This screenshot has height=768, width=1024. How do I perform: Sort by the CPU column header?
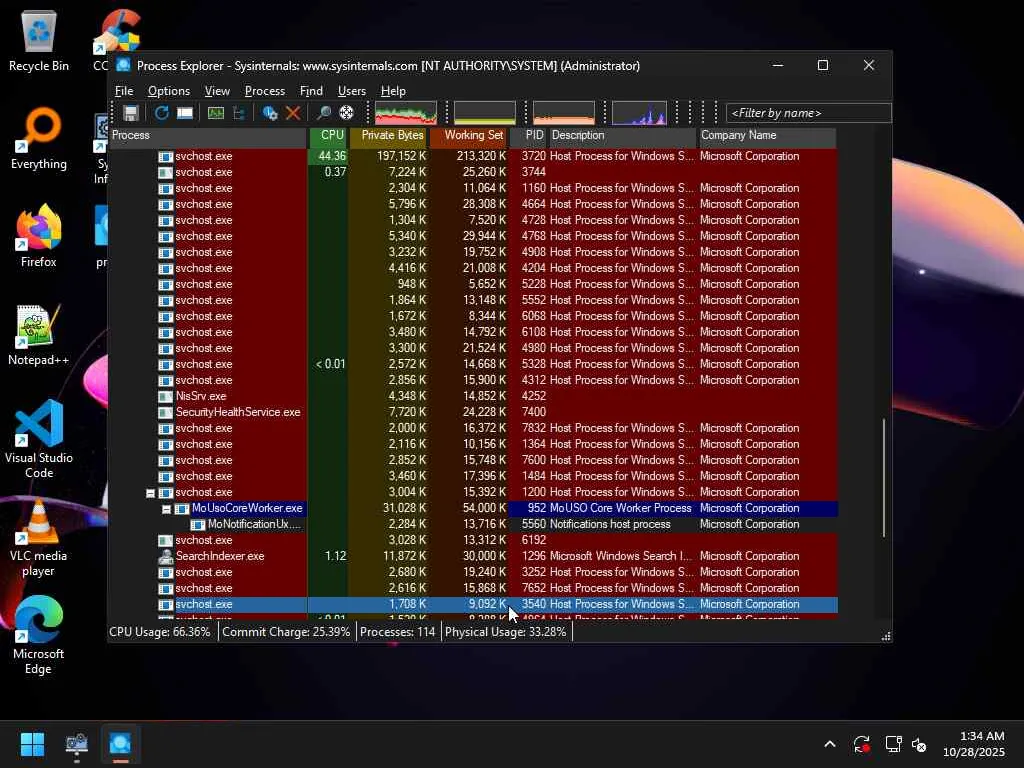coord(328,136)
